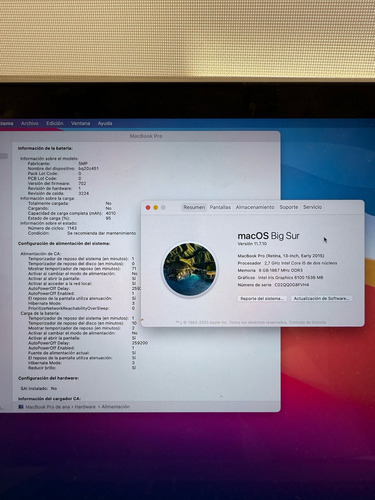Select 'Alimentación' in the path bar
375x500 pixels.
tap(116, 407)
